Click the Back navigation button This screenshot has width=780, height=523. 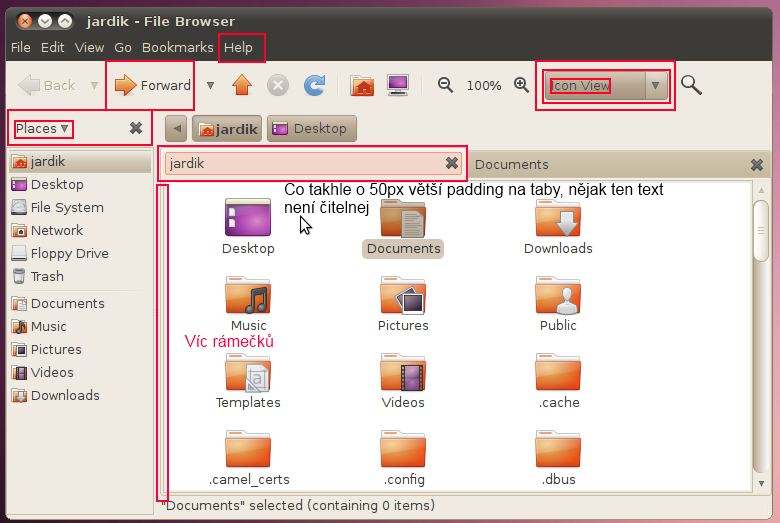click(x=47, y=86)
